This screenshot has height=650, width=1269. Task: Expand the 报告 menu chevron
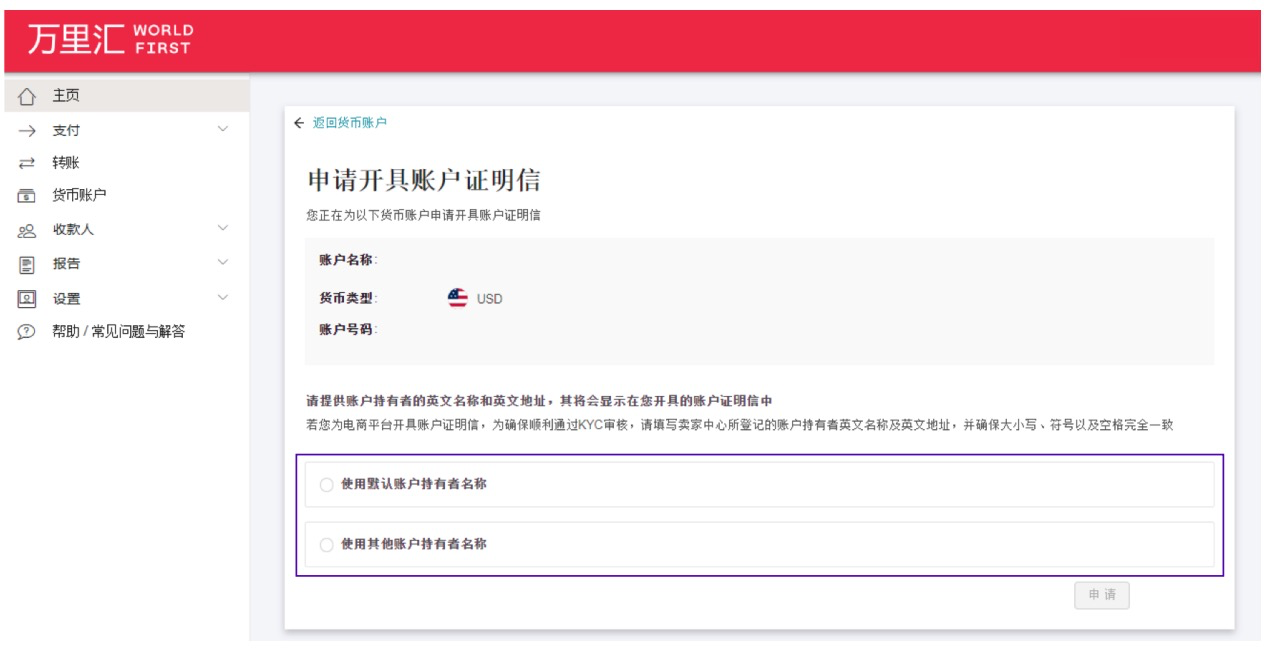pos(223,262)
